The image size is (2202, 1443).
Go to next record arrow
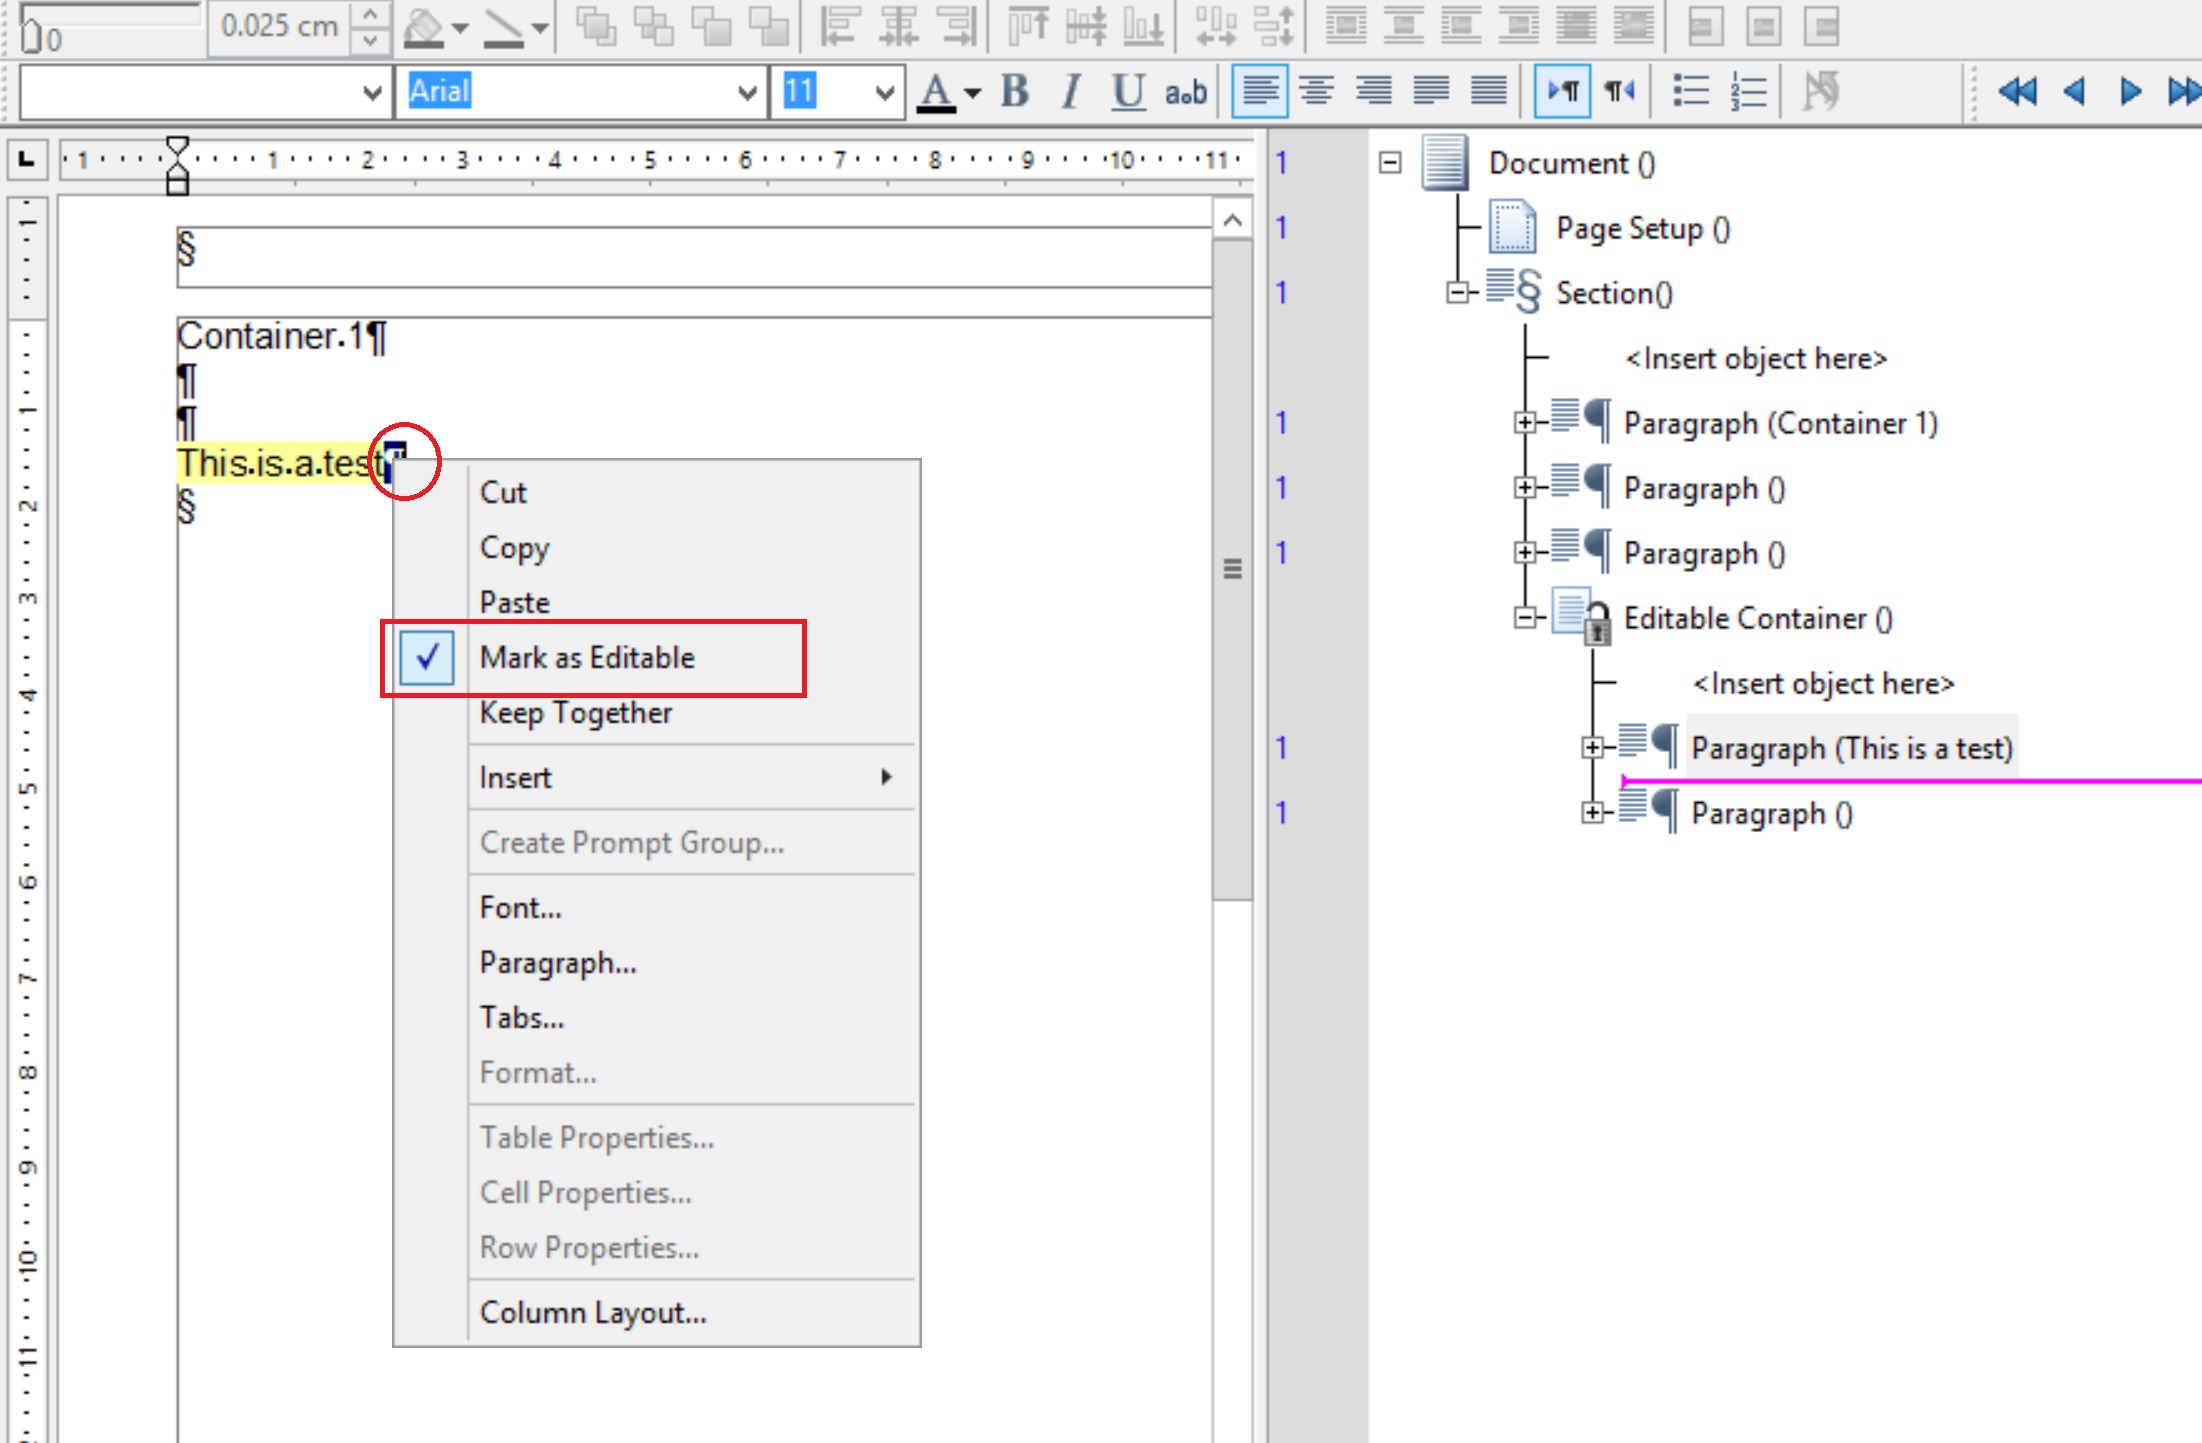pos(2130,92)
